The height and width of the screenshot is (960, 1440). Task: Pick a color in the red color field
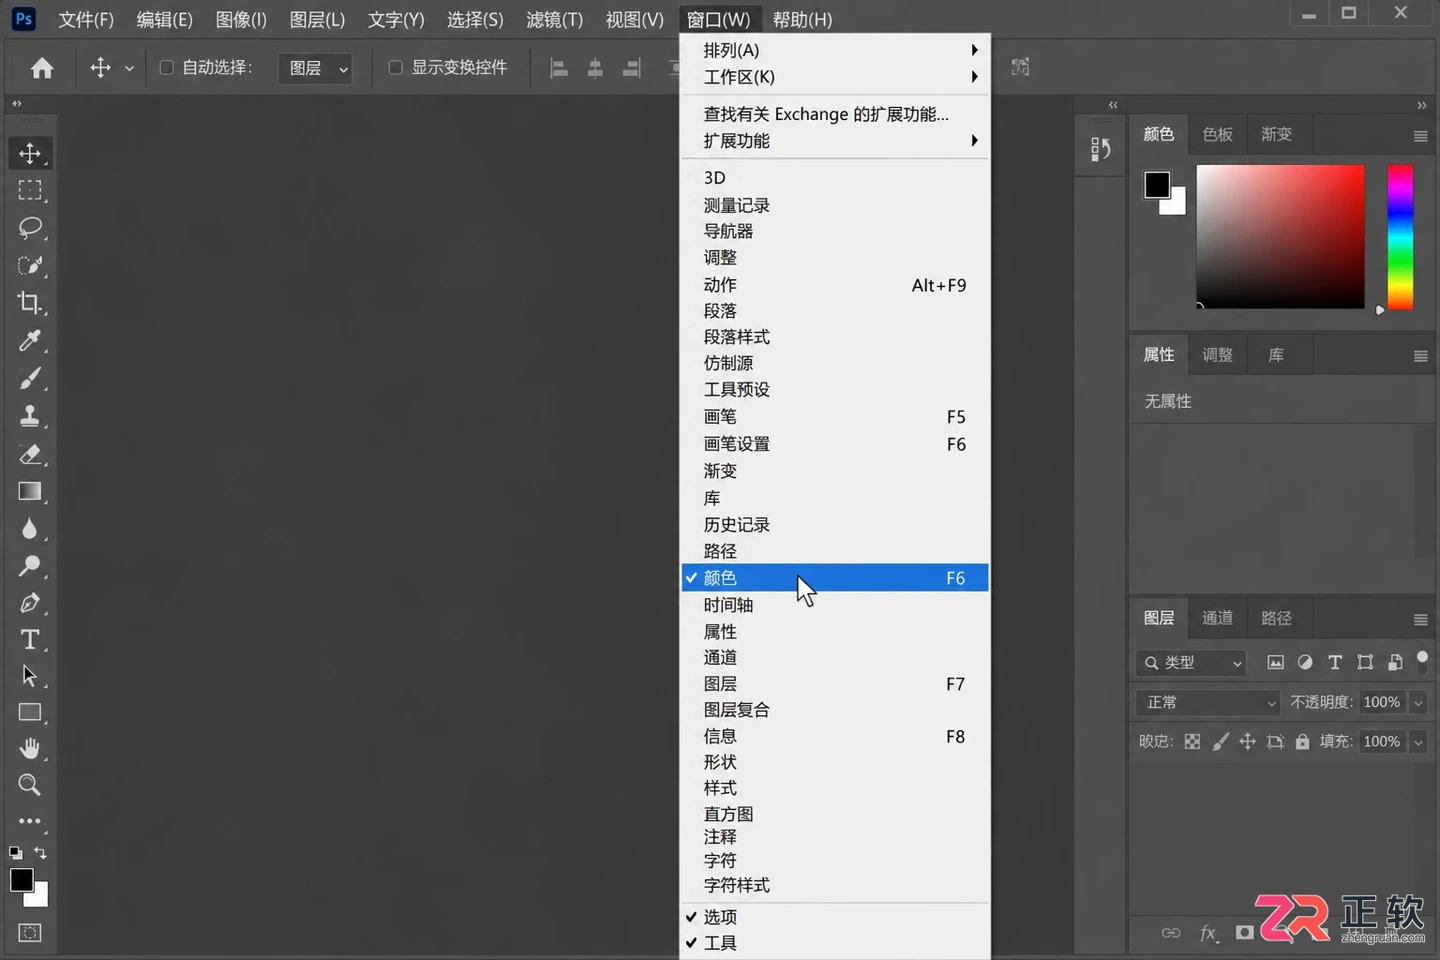[1280, 237]
